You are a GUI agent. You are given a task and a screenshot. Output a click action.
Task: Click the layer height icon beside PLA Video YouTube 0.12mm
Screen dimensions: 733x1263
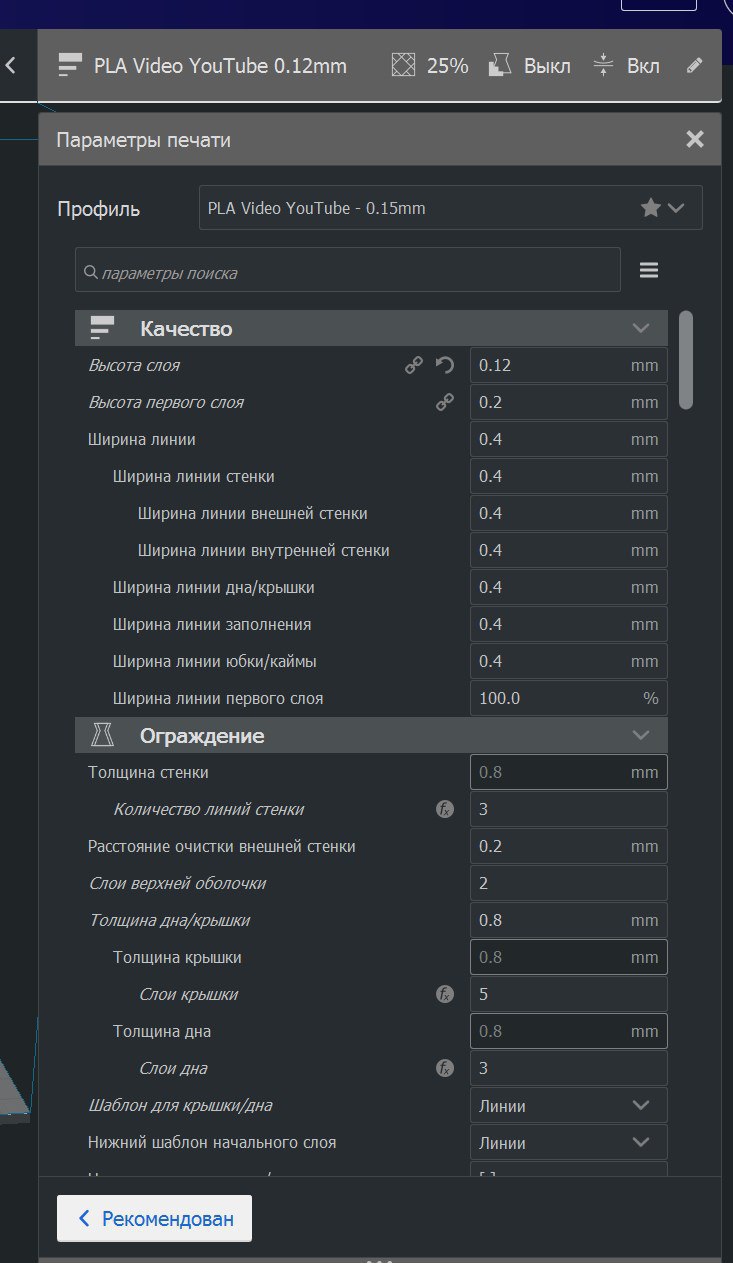tap(69, 66)
